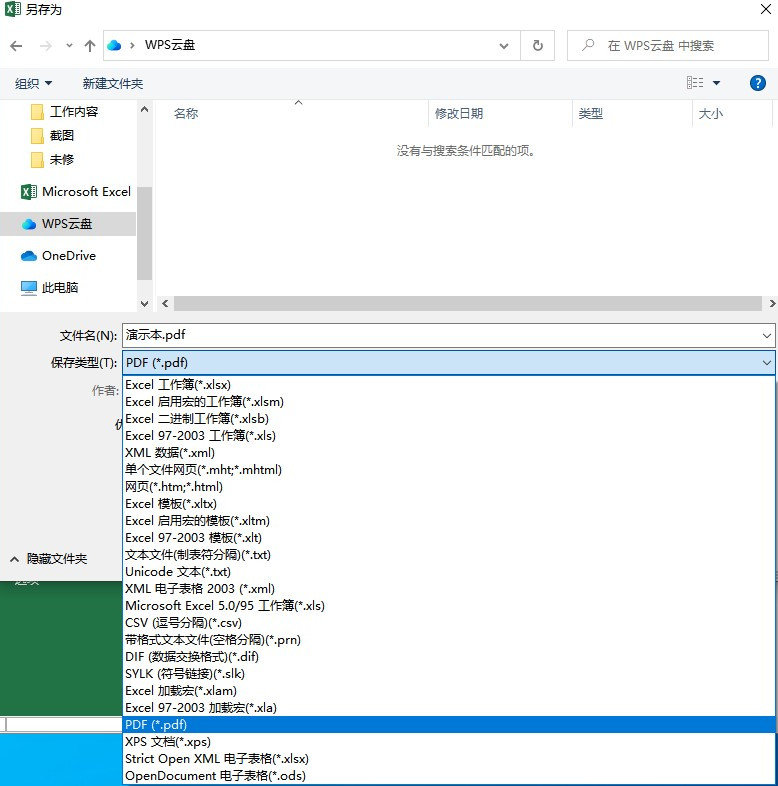This screenshot has height=786, width=778.
Task: Choose Excel 二进制工作簿(*.xlsb)
Action: click(x=449, y=419)
